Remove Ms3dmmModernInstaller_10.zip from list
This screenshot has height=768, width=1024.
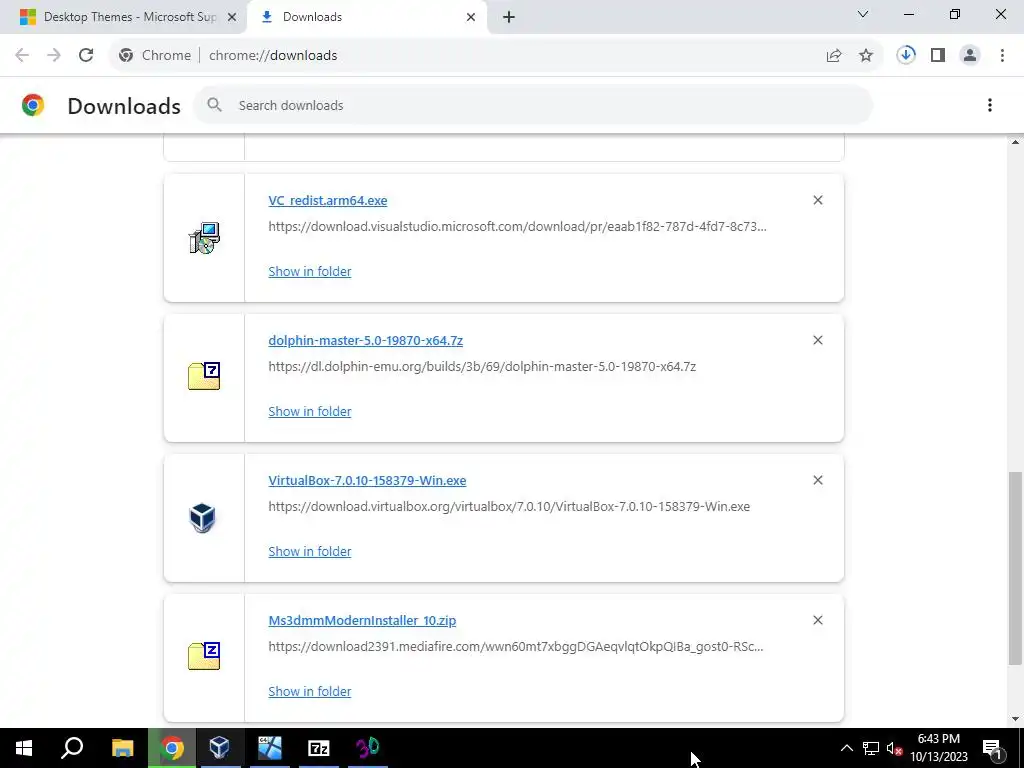[x=818, y=620]
